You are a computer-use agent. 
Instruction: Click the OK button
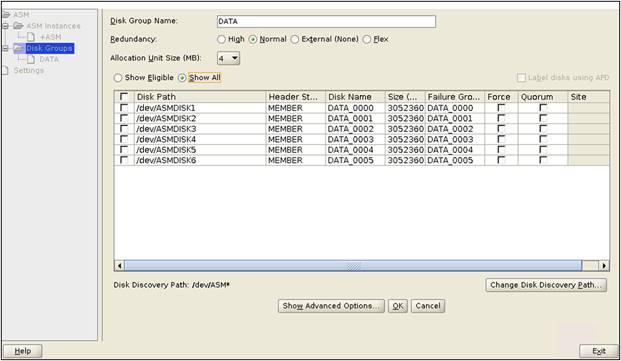[398, 306]
